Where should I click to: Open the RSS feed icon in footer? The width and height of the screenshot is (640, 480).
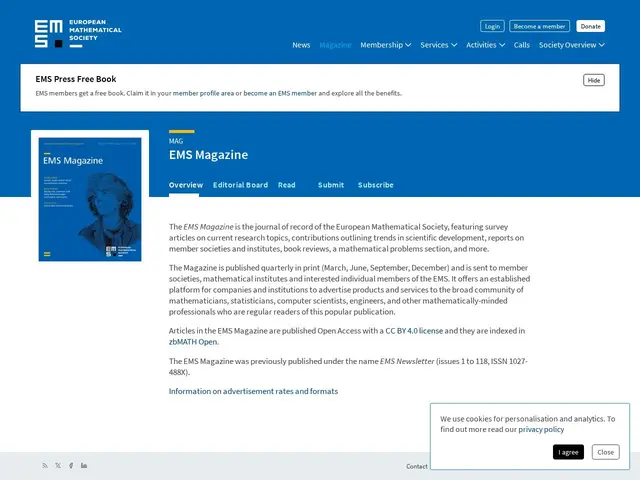coord(45,466)
